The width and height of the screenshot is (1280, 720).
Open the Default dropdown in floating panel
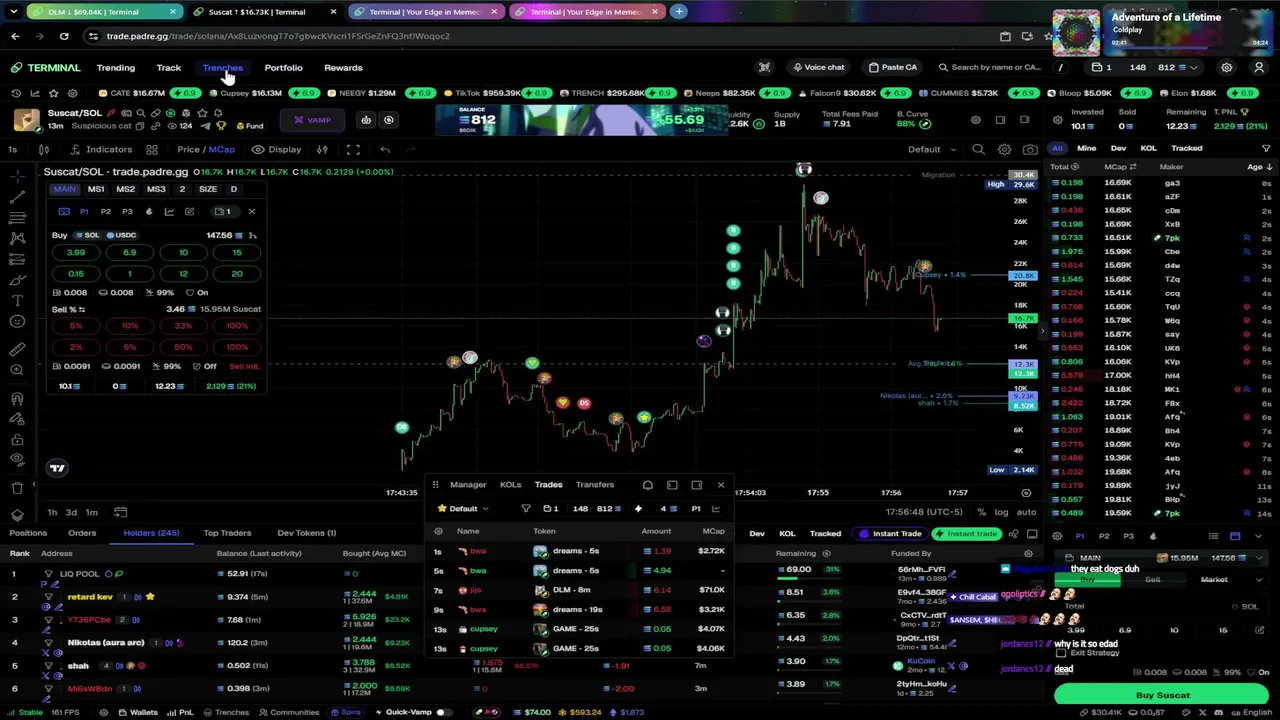[x=464, y=509]
